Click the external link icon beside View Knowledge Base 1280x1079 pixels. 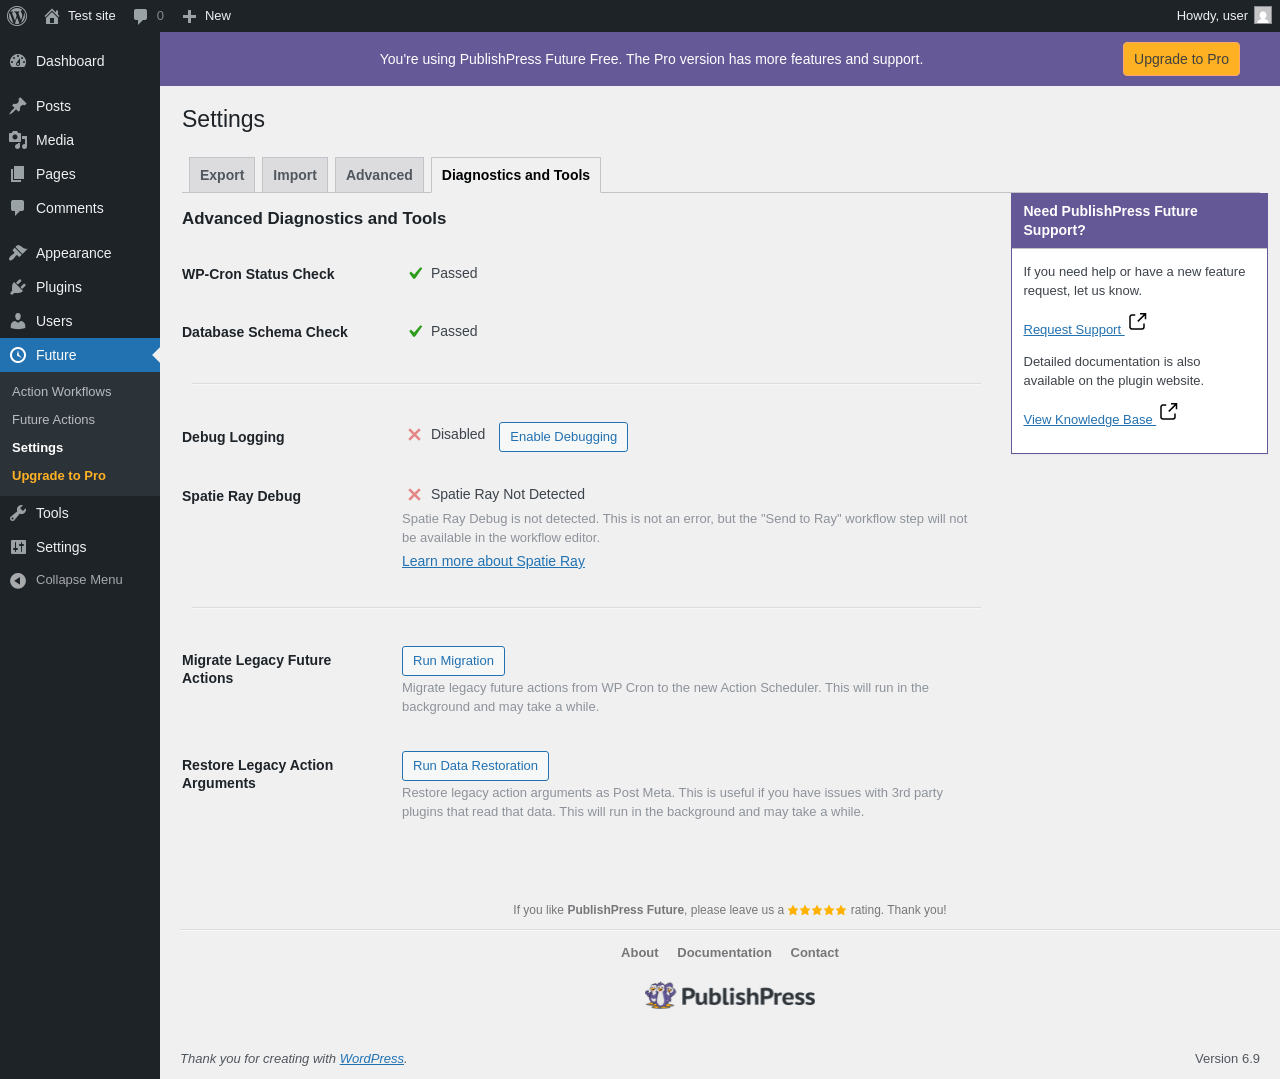click(1169, 411)
